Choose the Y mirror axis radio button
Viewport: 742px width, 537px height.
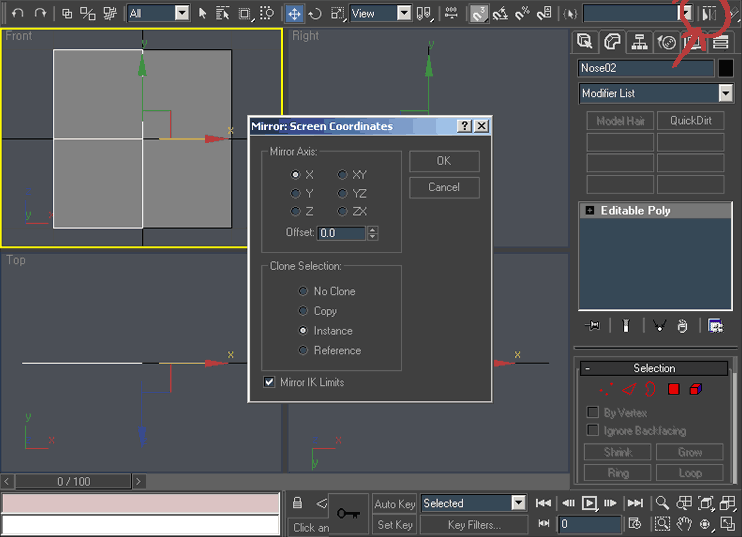click(295, 193)
